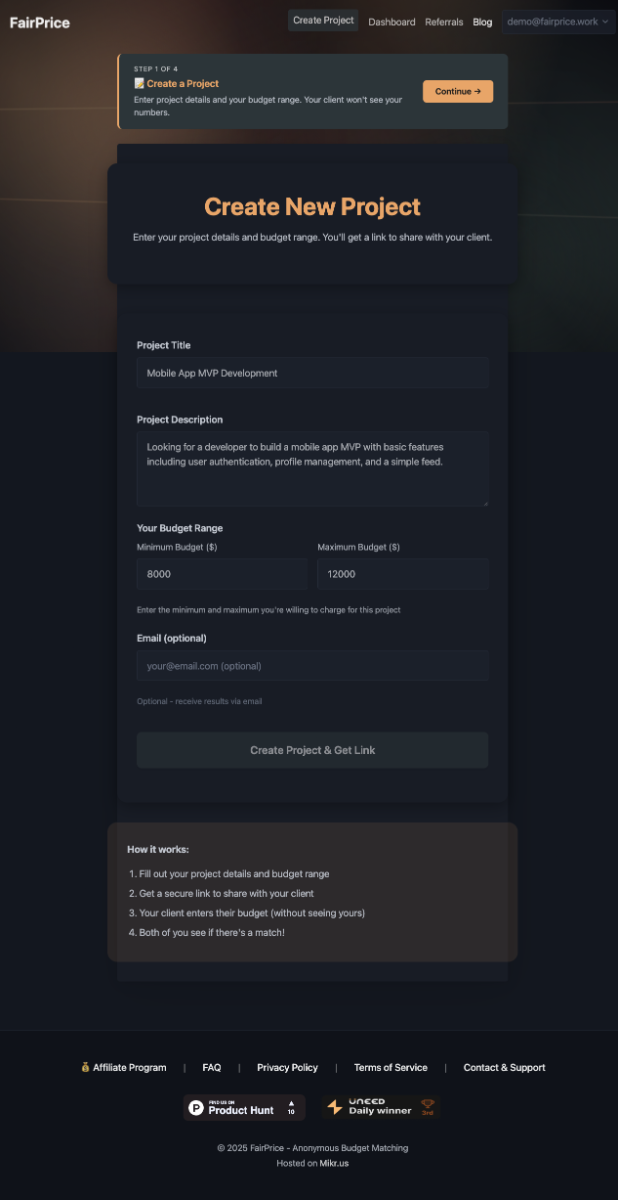Visit the Mikr.us hosting link
Screen dimensions: 618x1200
[x=334, y=1164]
